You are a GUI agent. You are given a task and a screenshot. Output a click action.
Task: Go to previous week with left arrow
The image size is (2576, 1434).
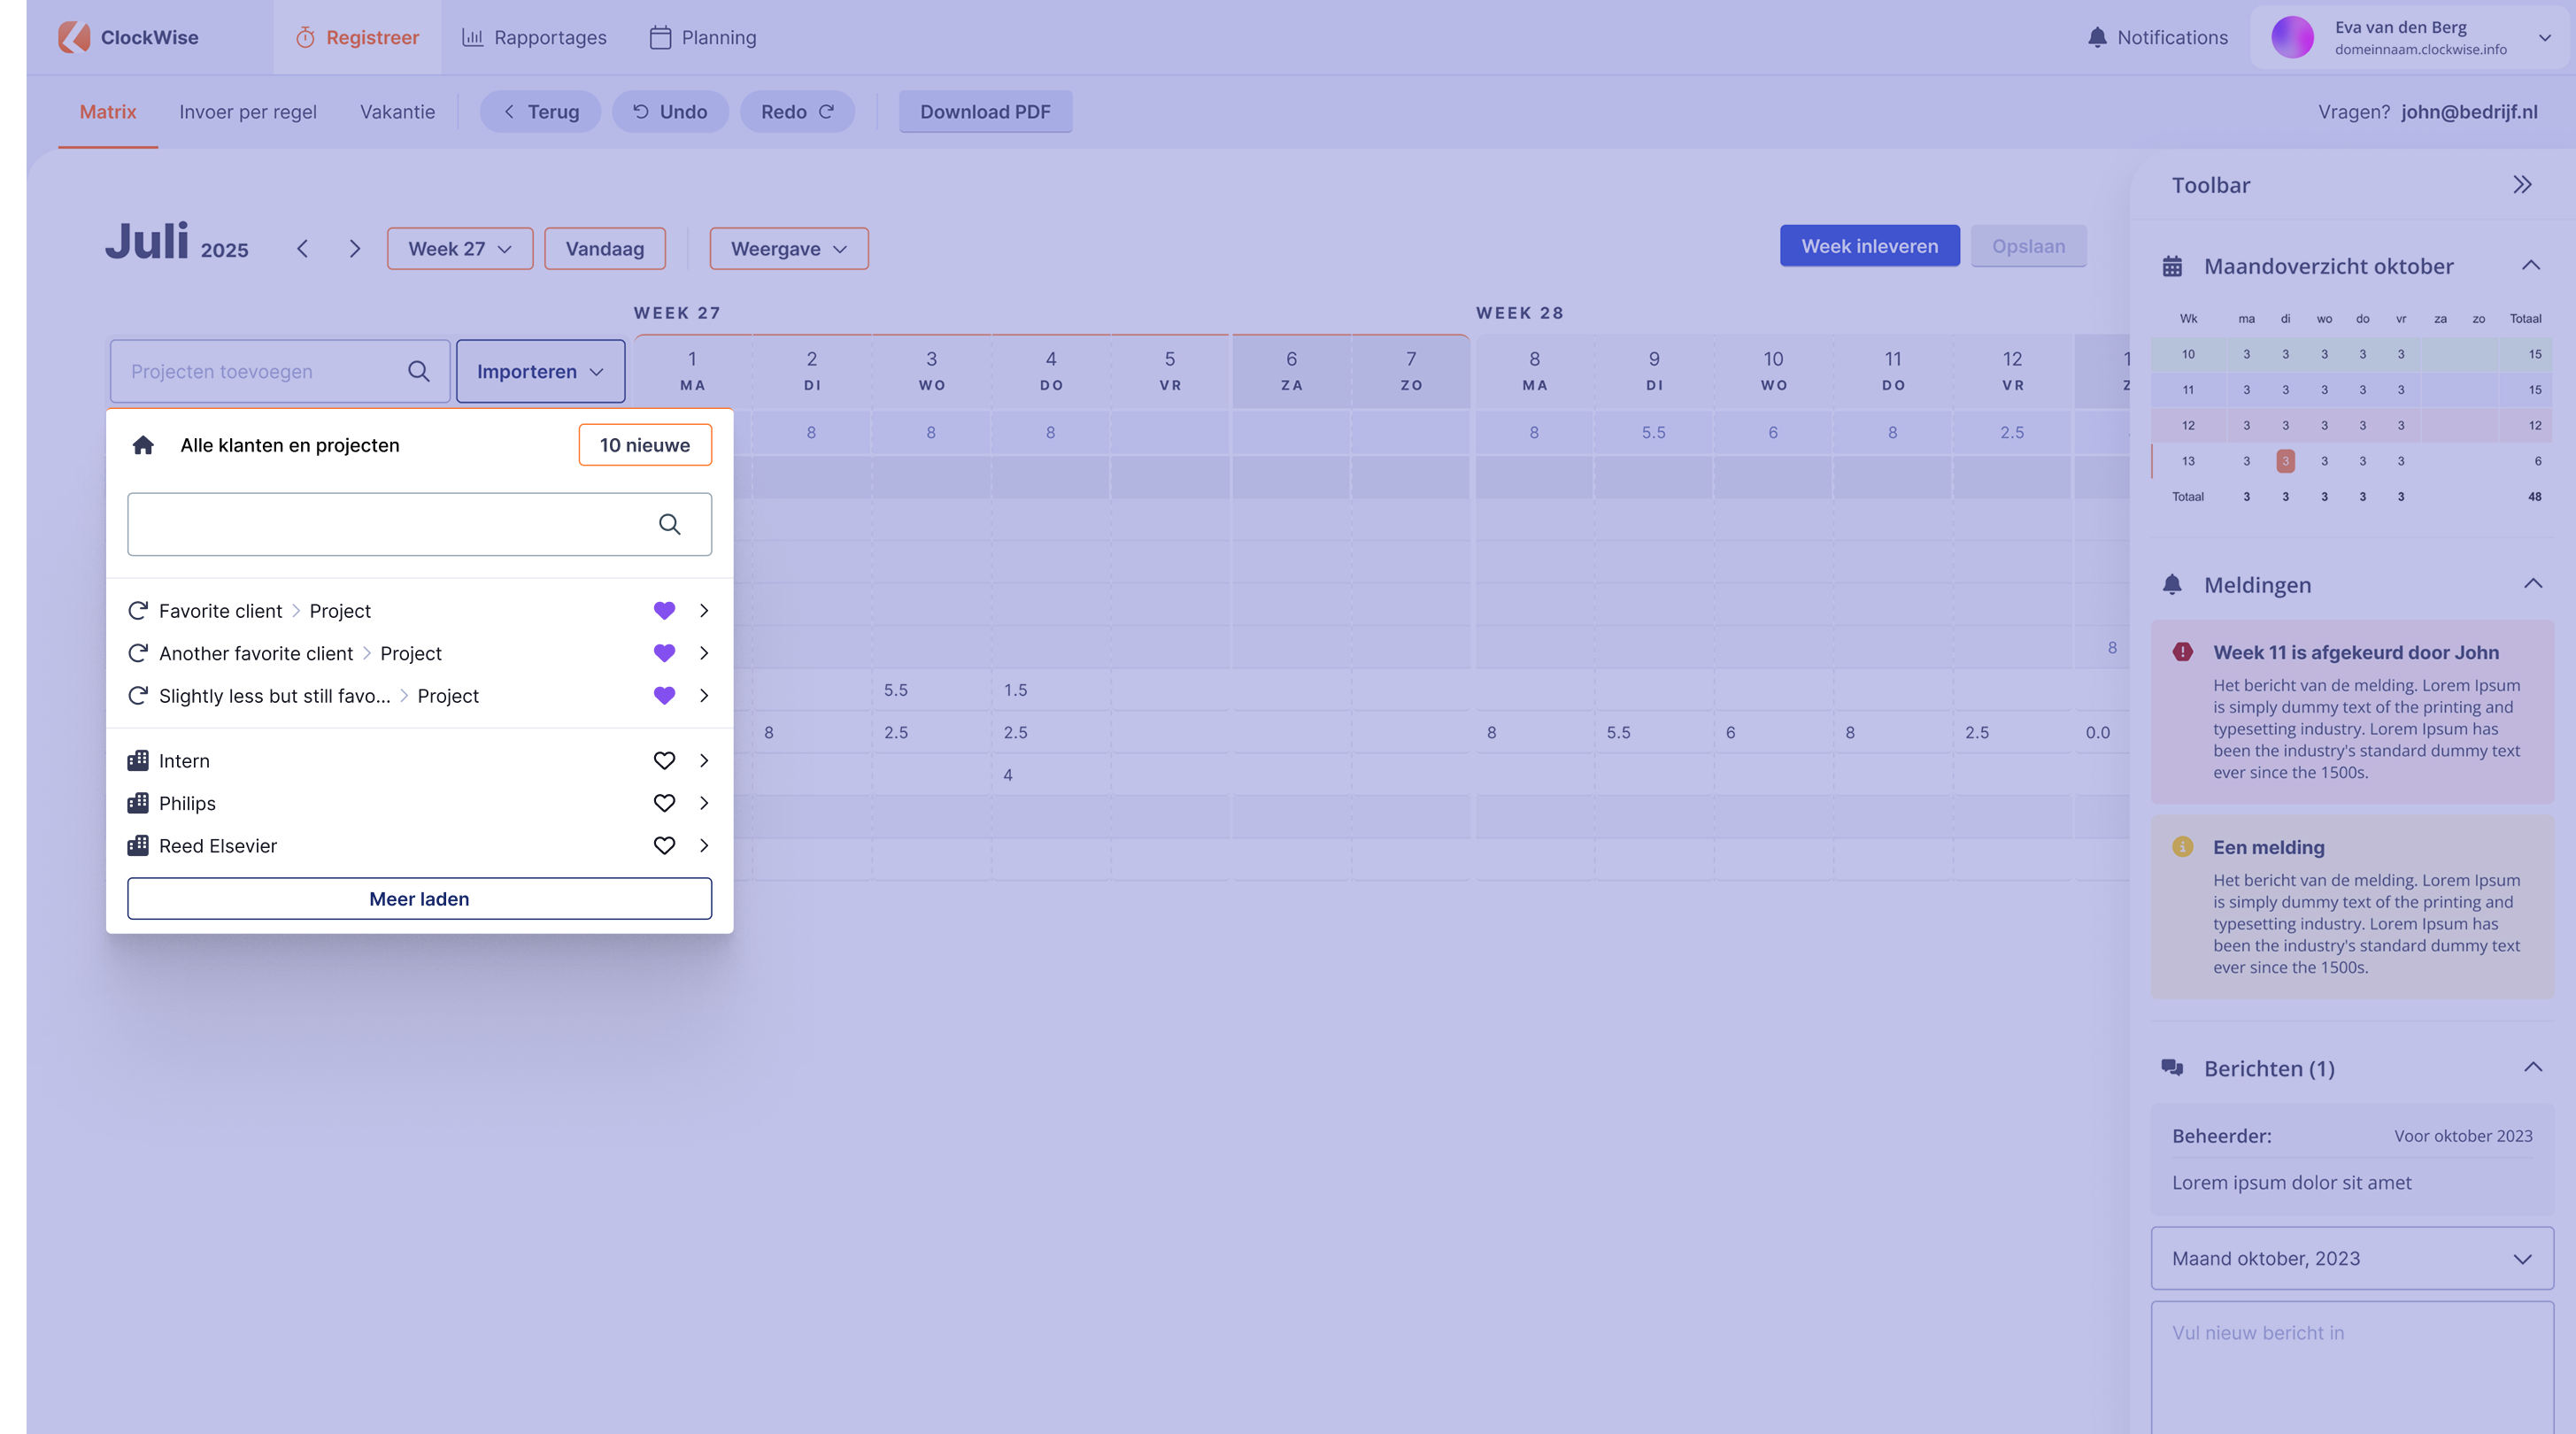click(302, 249)
